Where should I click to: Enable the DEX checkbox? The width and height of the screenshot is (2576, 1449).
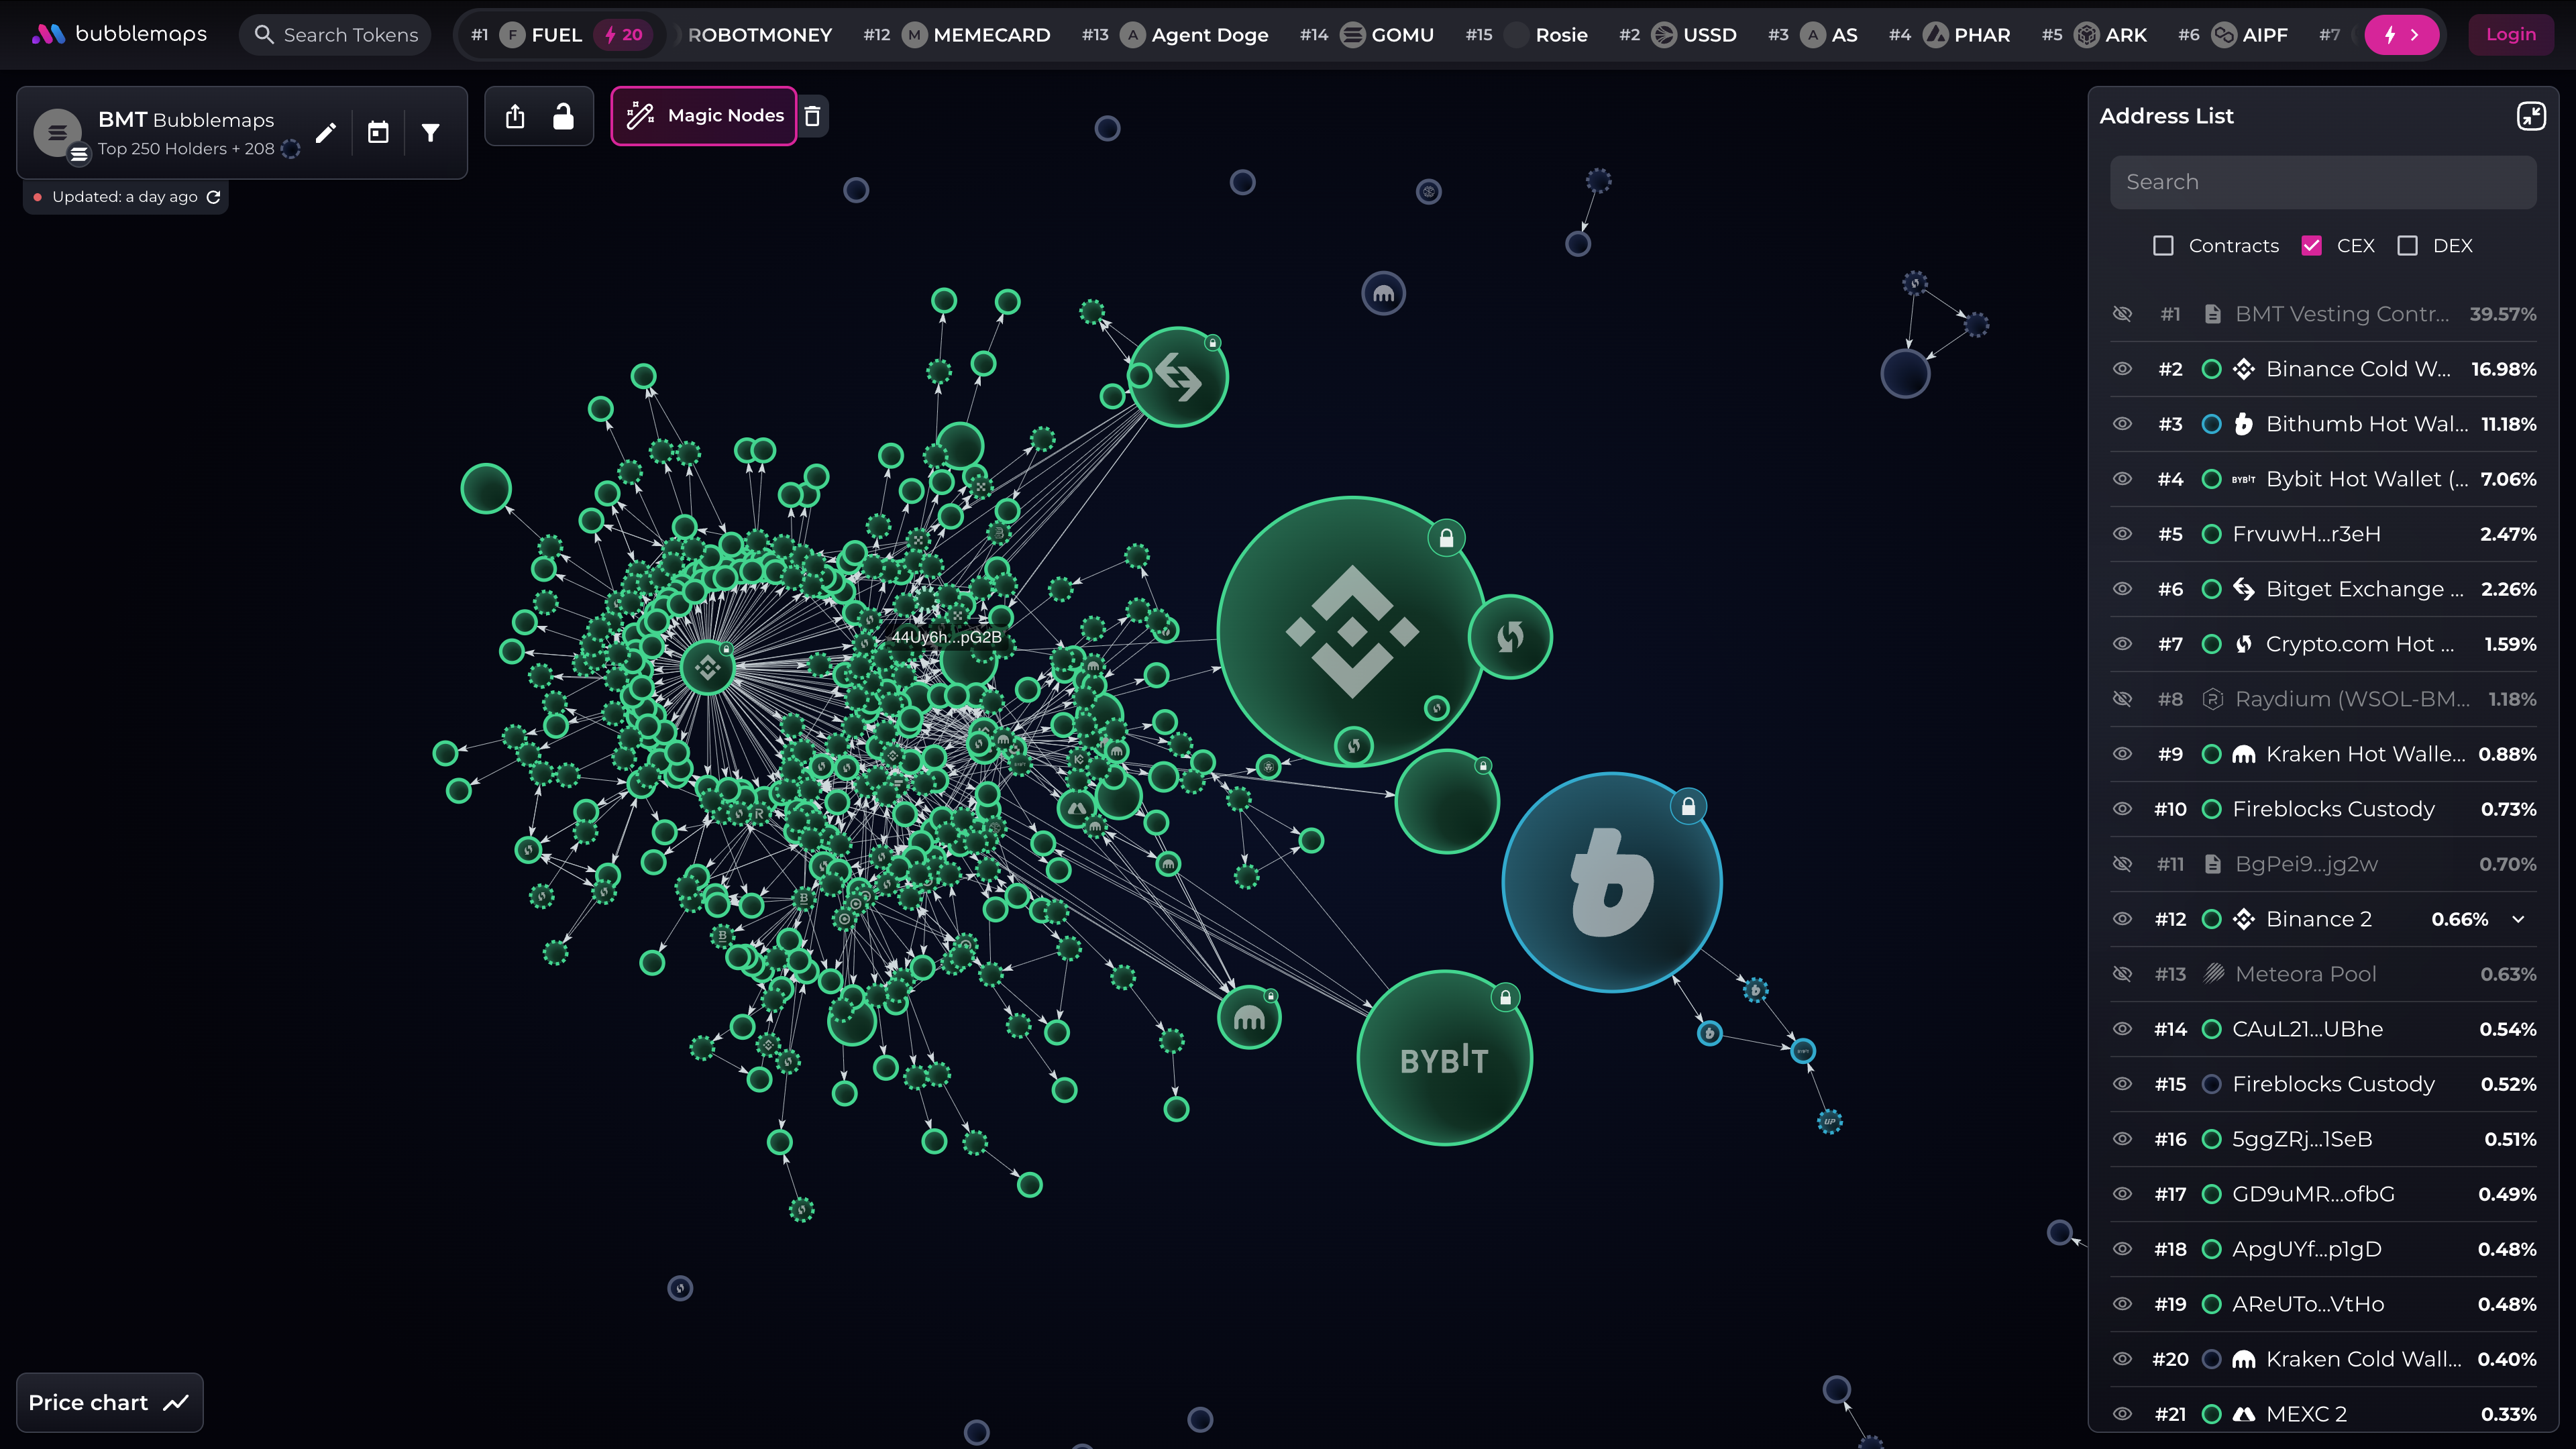[2408, 246]
